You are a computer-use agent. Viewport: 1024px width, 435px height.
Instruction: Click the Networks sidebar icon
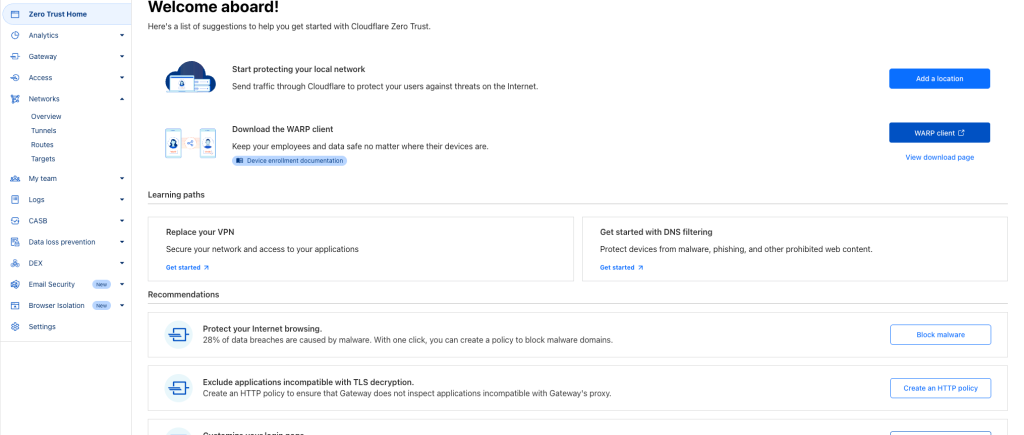coord(15,99)
